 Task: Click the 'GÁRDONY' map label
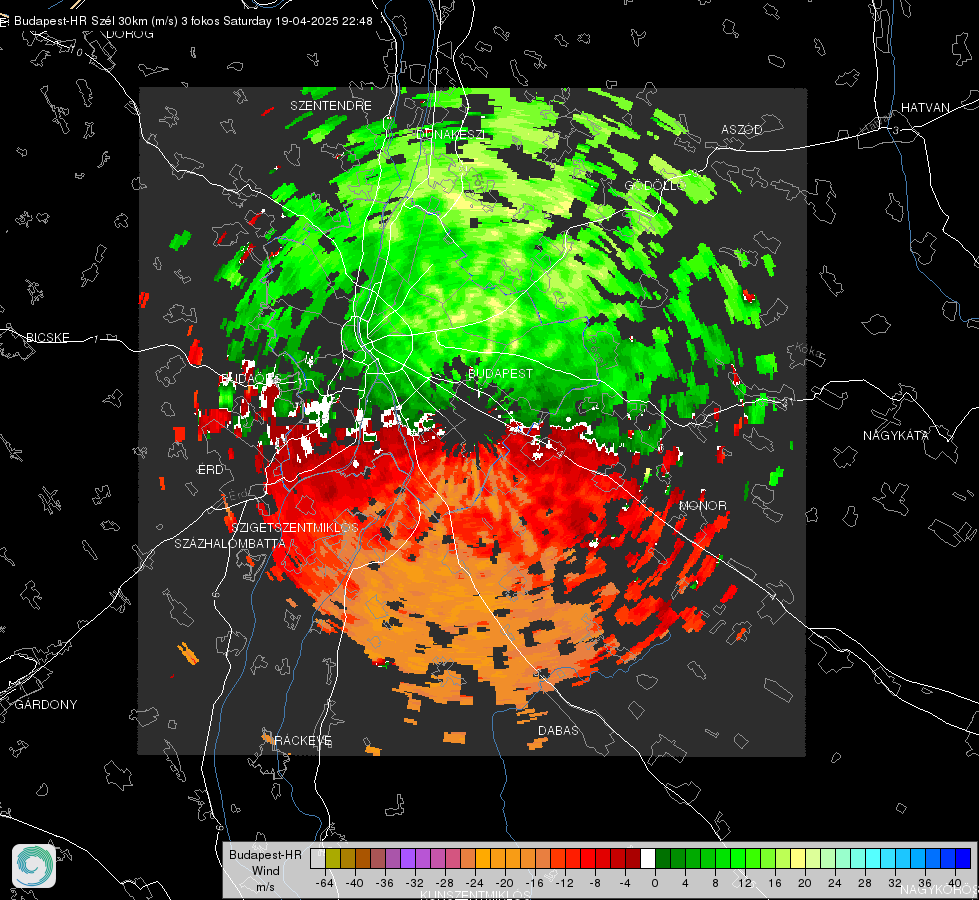coord(46,705)
